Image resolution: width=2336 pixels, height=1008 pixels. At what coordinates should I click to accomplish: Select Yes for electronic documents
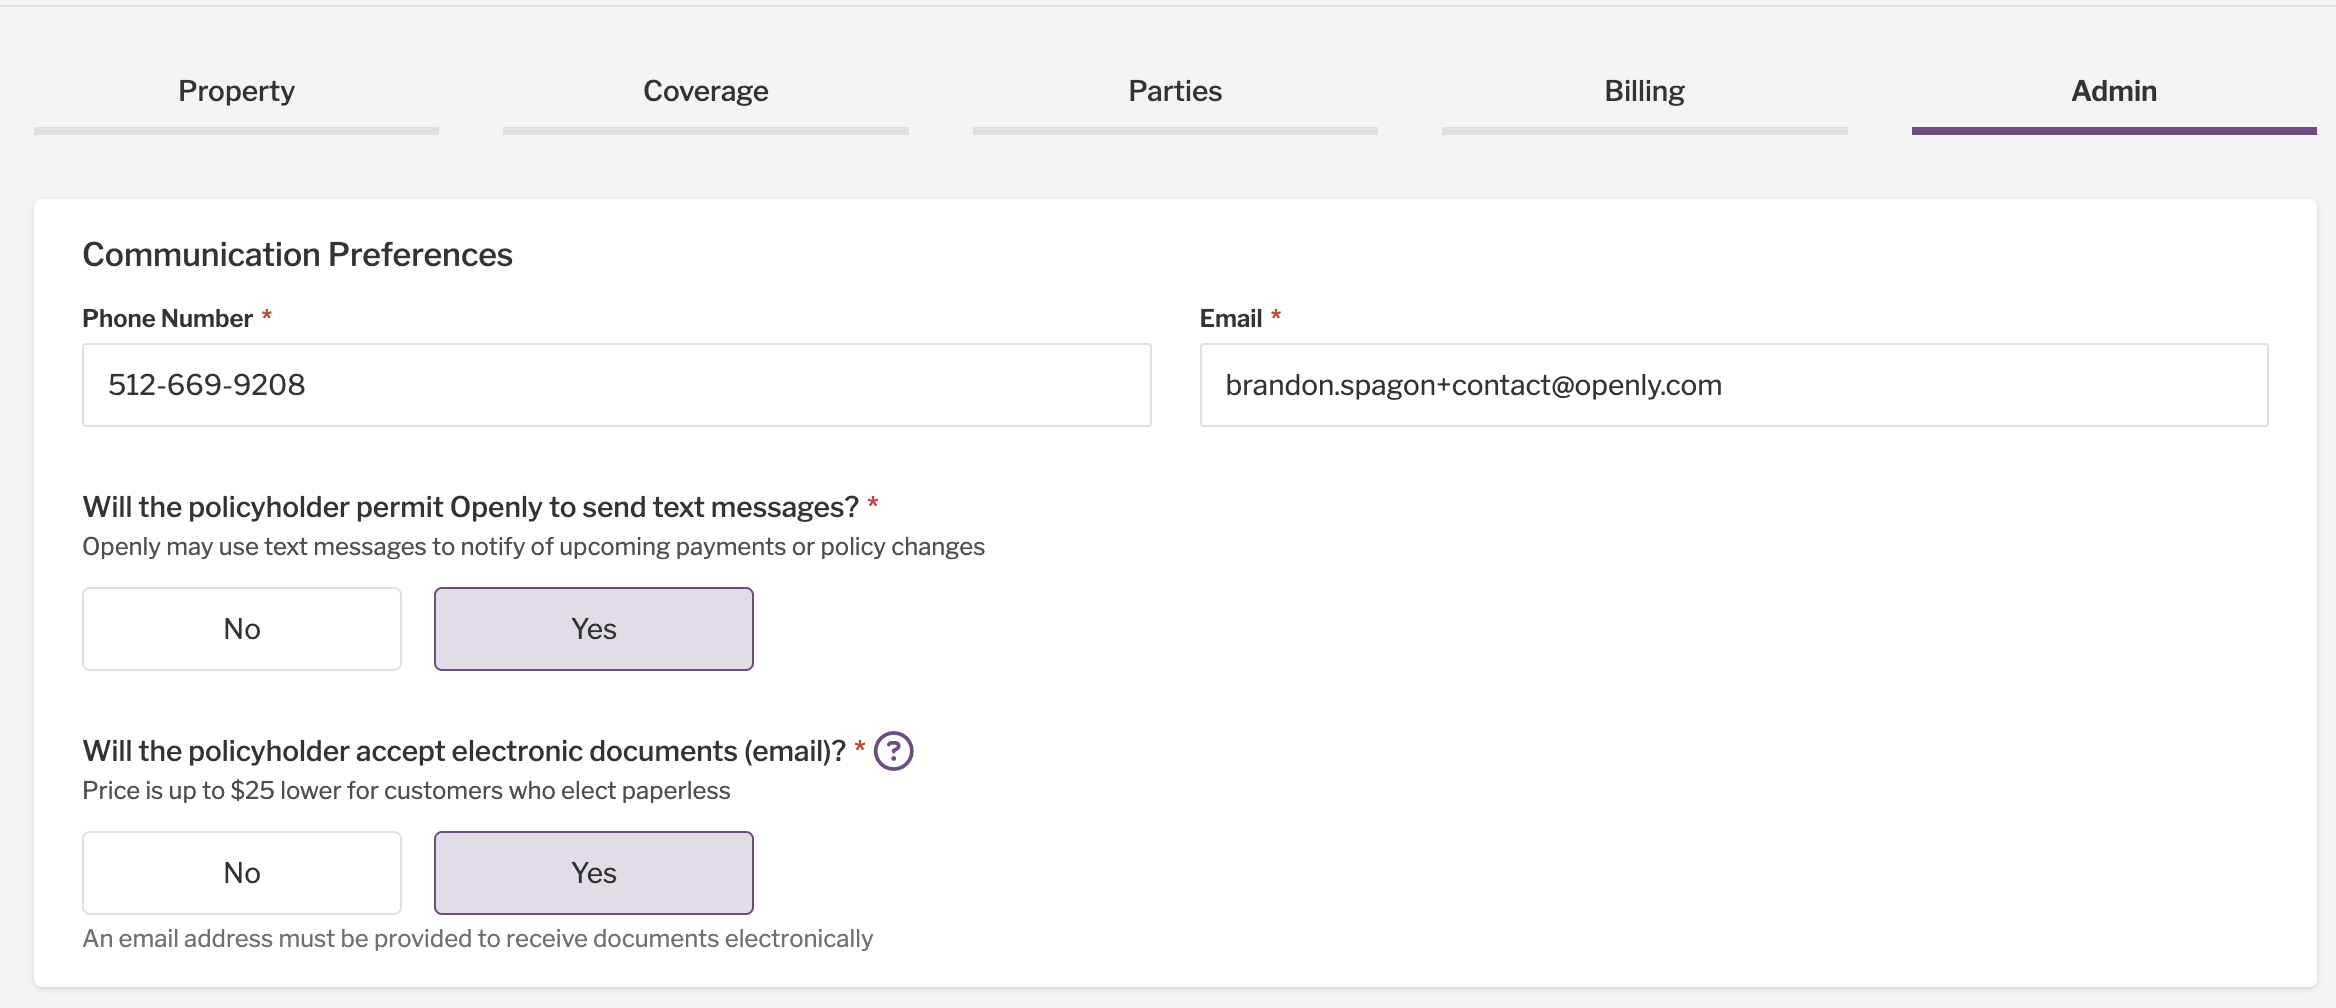point(594,873)
